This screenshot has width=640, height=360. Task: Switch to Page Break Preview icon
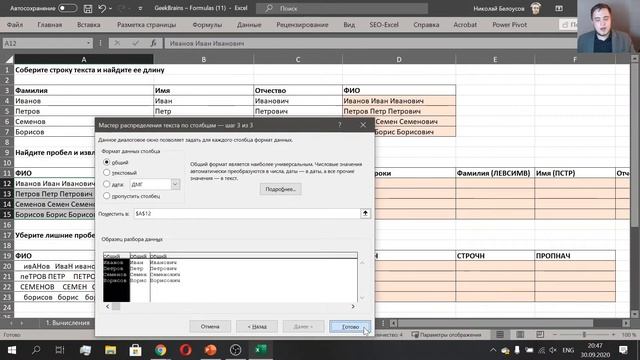tap(540, 335)
